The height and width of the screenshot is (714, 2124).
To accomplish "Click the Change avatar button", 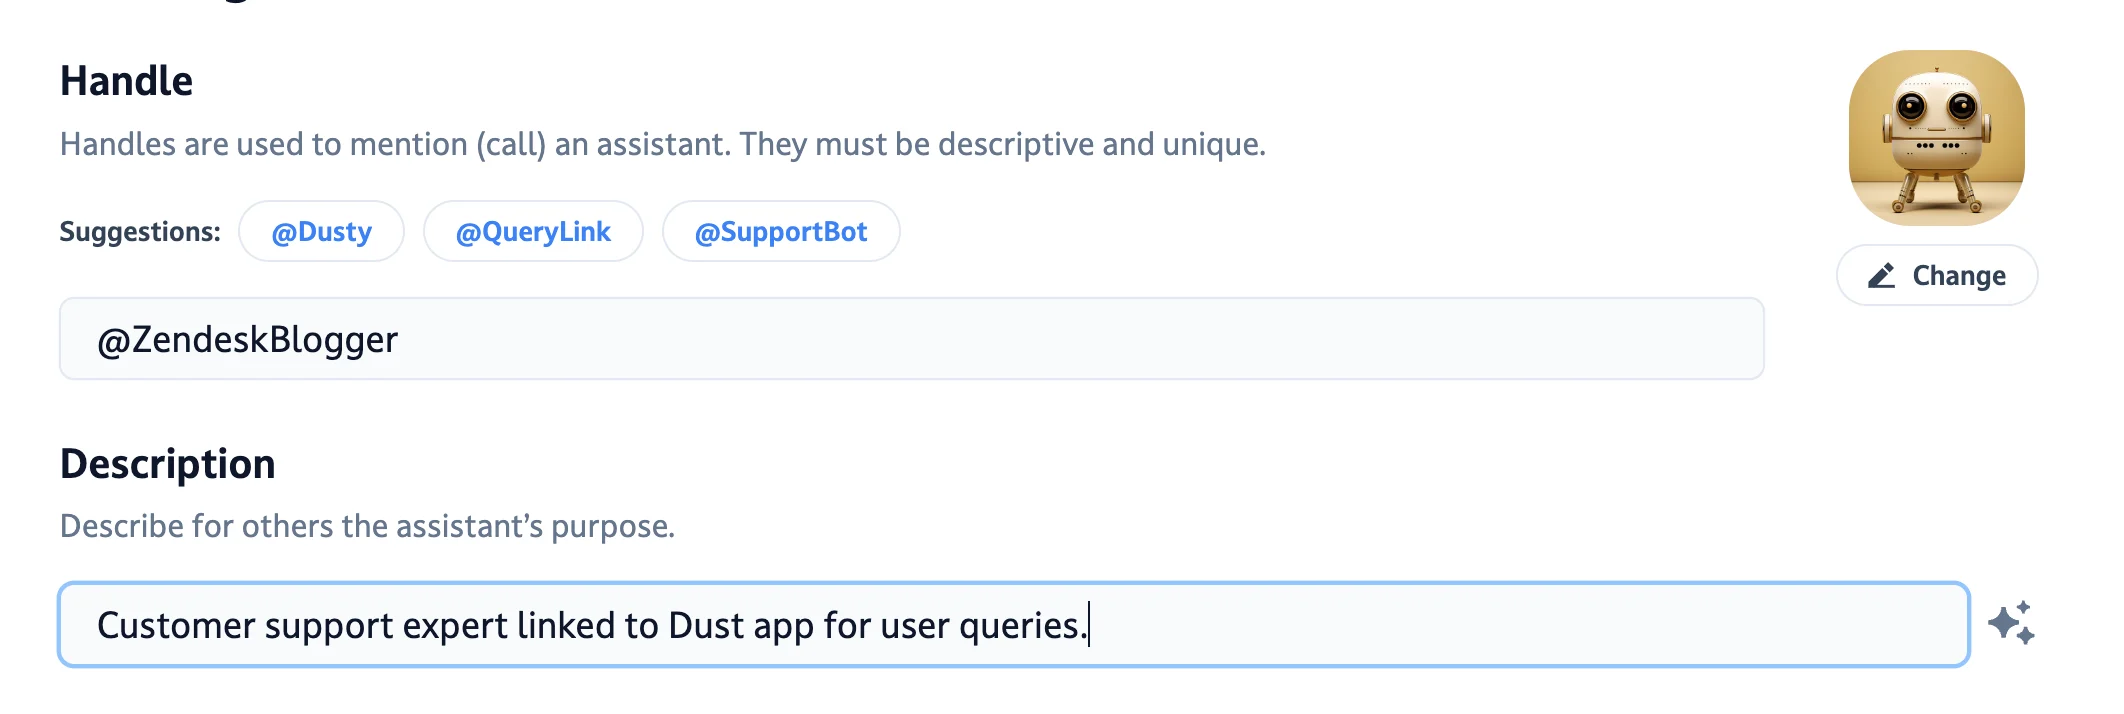I will click(x=1937, y=275).
